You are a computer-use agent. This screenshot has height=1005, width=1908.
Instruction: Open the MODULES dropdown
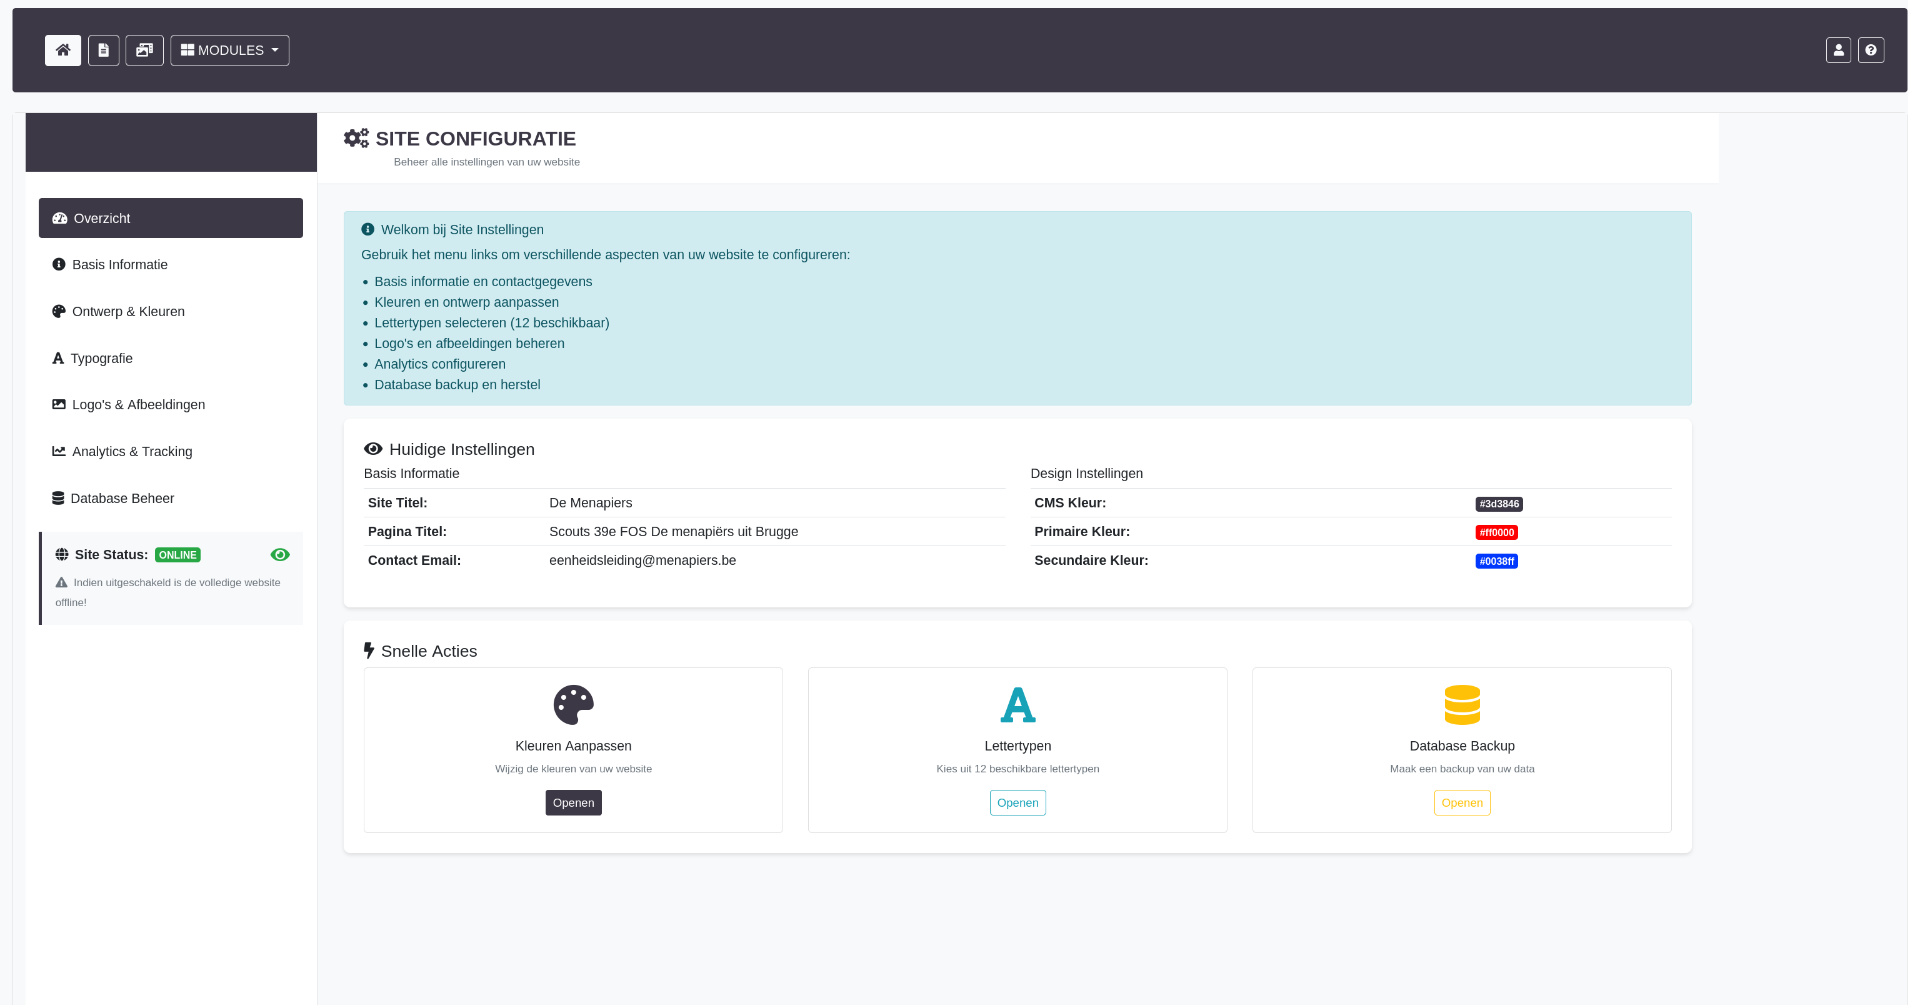229,50
